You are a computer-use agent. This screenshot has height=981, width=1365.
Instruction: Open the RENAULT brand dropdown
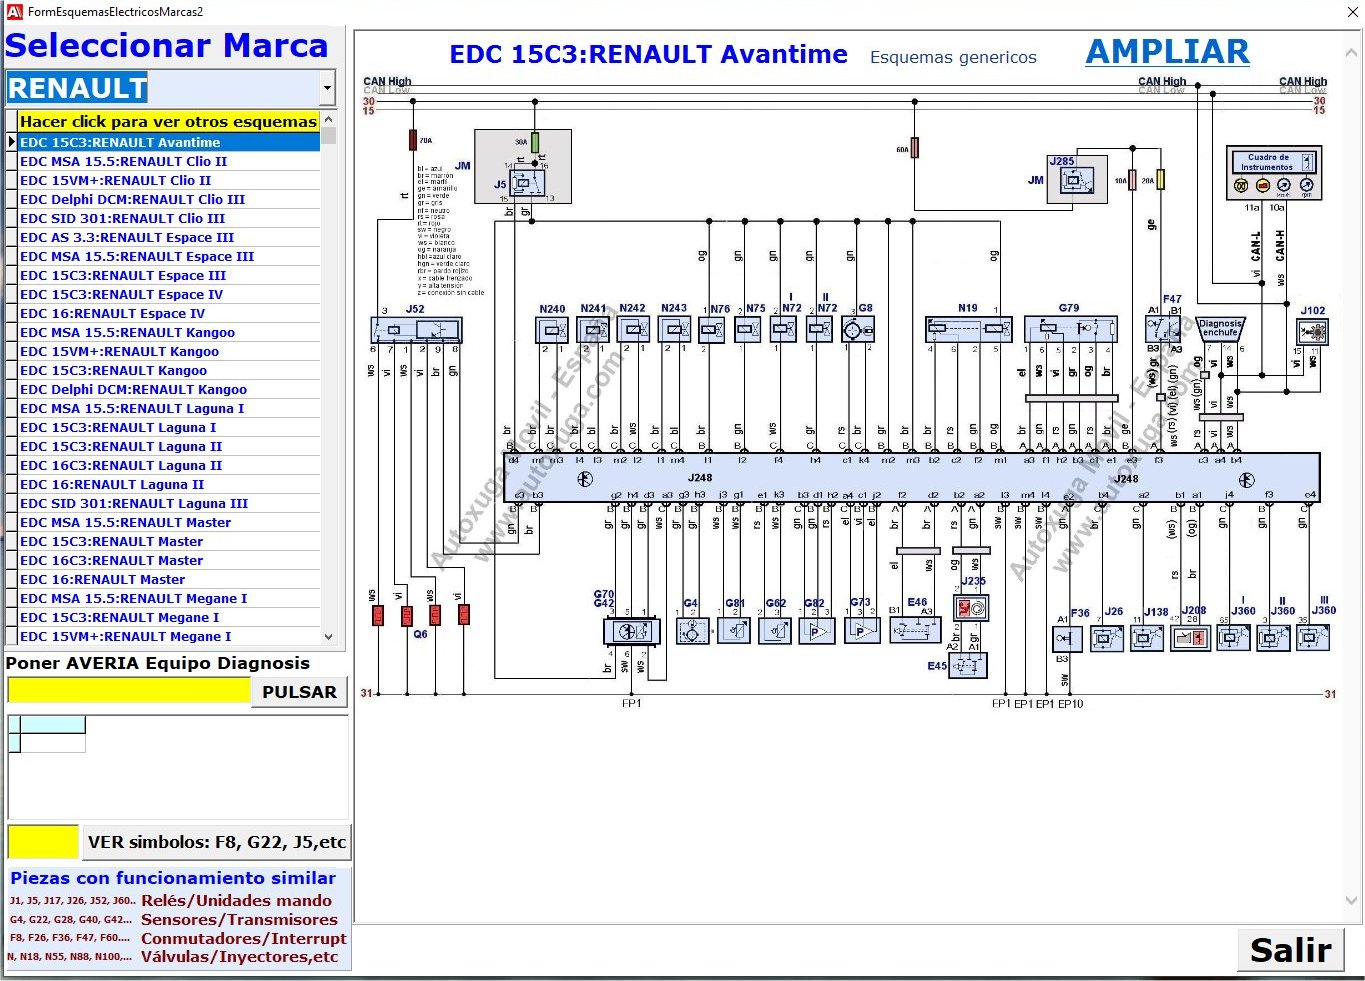coord(327,89)
